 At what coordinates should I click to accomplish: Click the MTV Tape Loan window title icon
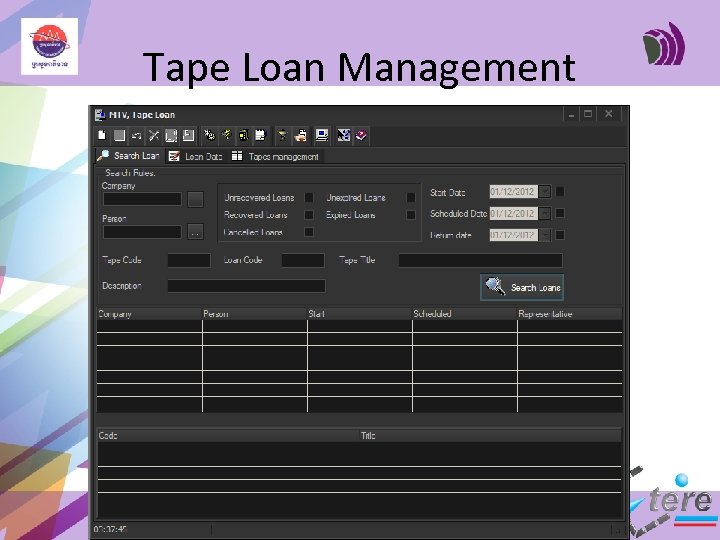pos(100,115)
